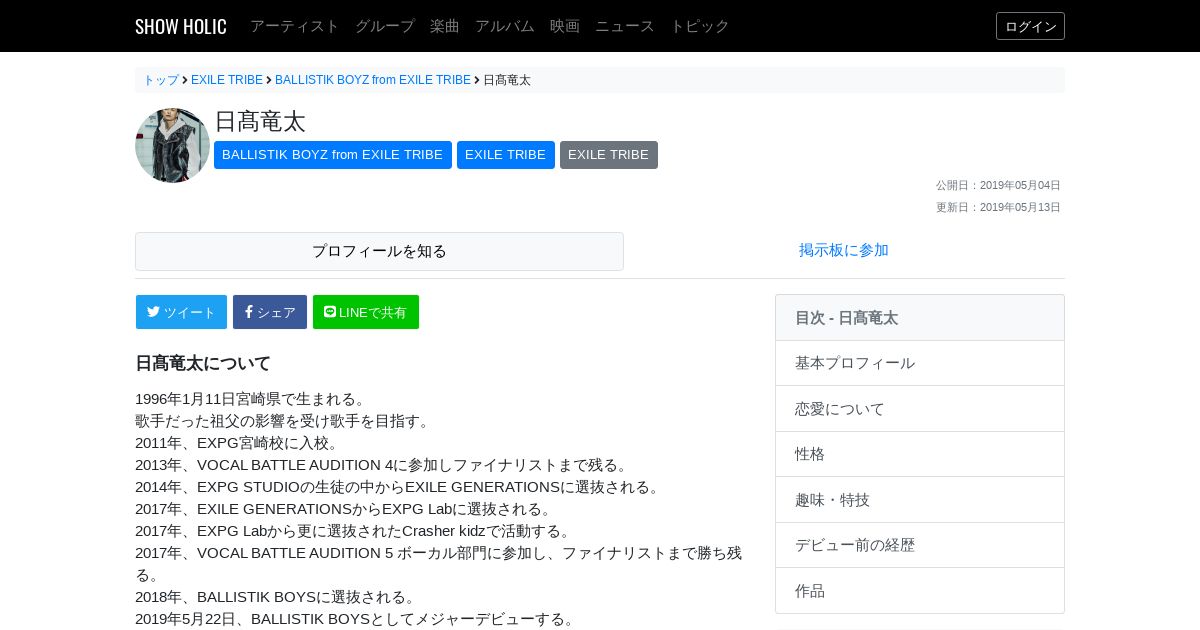Open the SHOW HOLIC home logo
The height and width of the screenshot is (630, 1200).
tap(181, 26)
